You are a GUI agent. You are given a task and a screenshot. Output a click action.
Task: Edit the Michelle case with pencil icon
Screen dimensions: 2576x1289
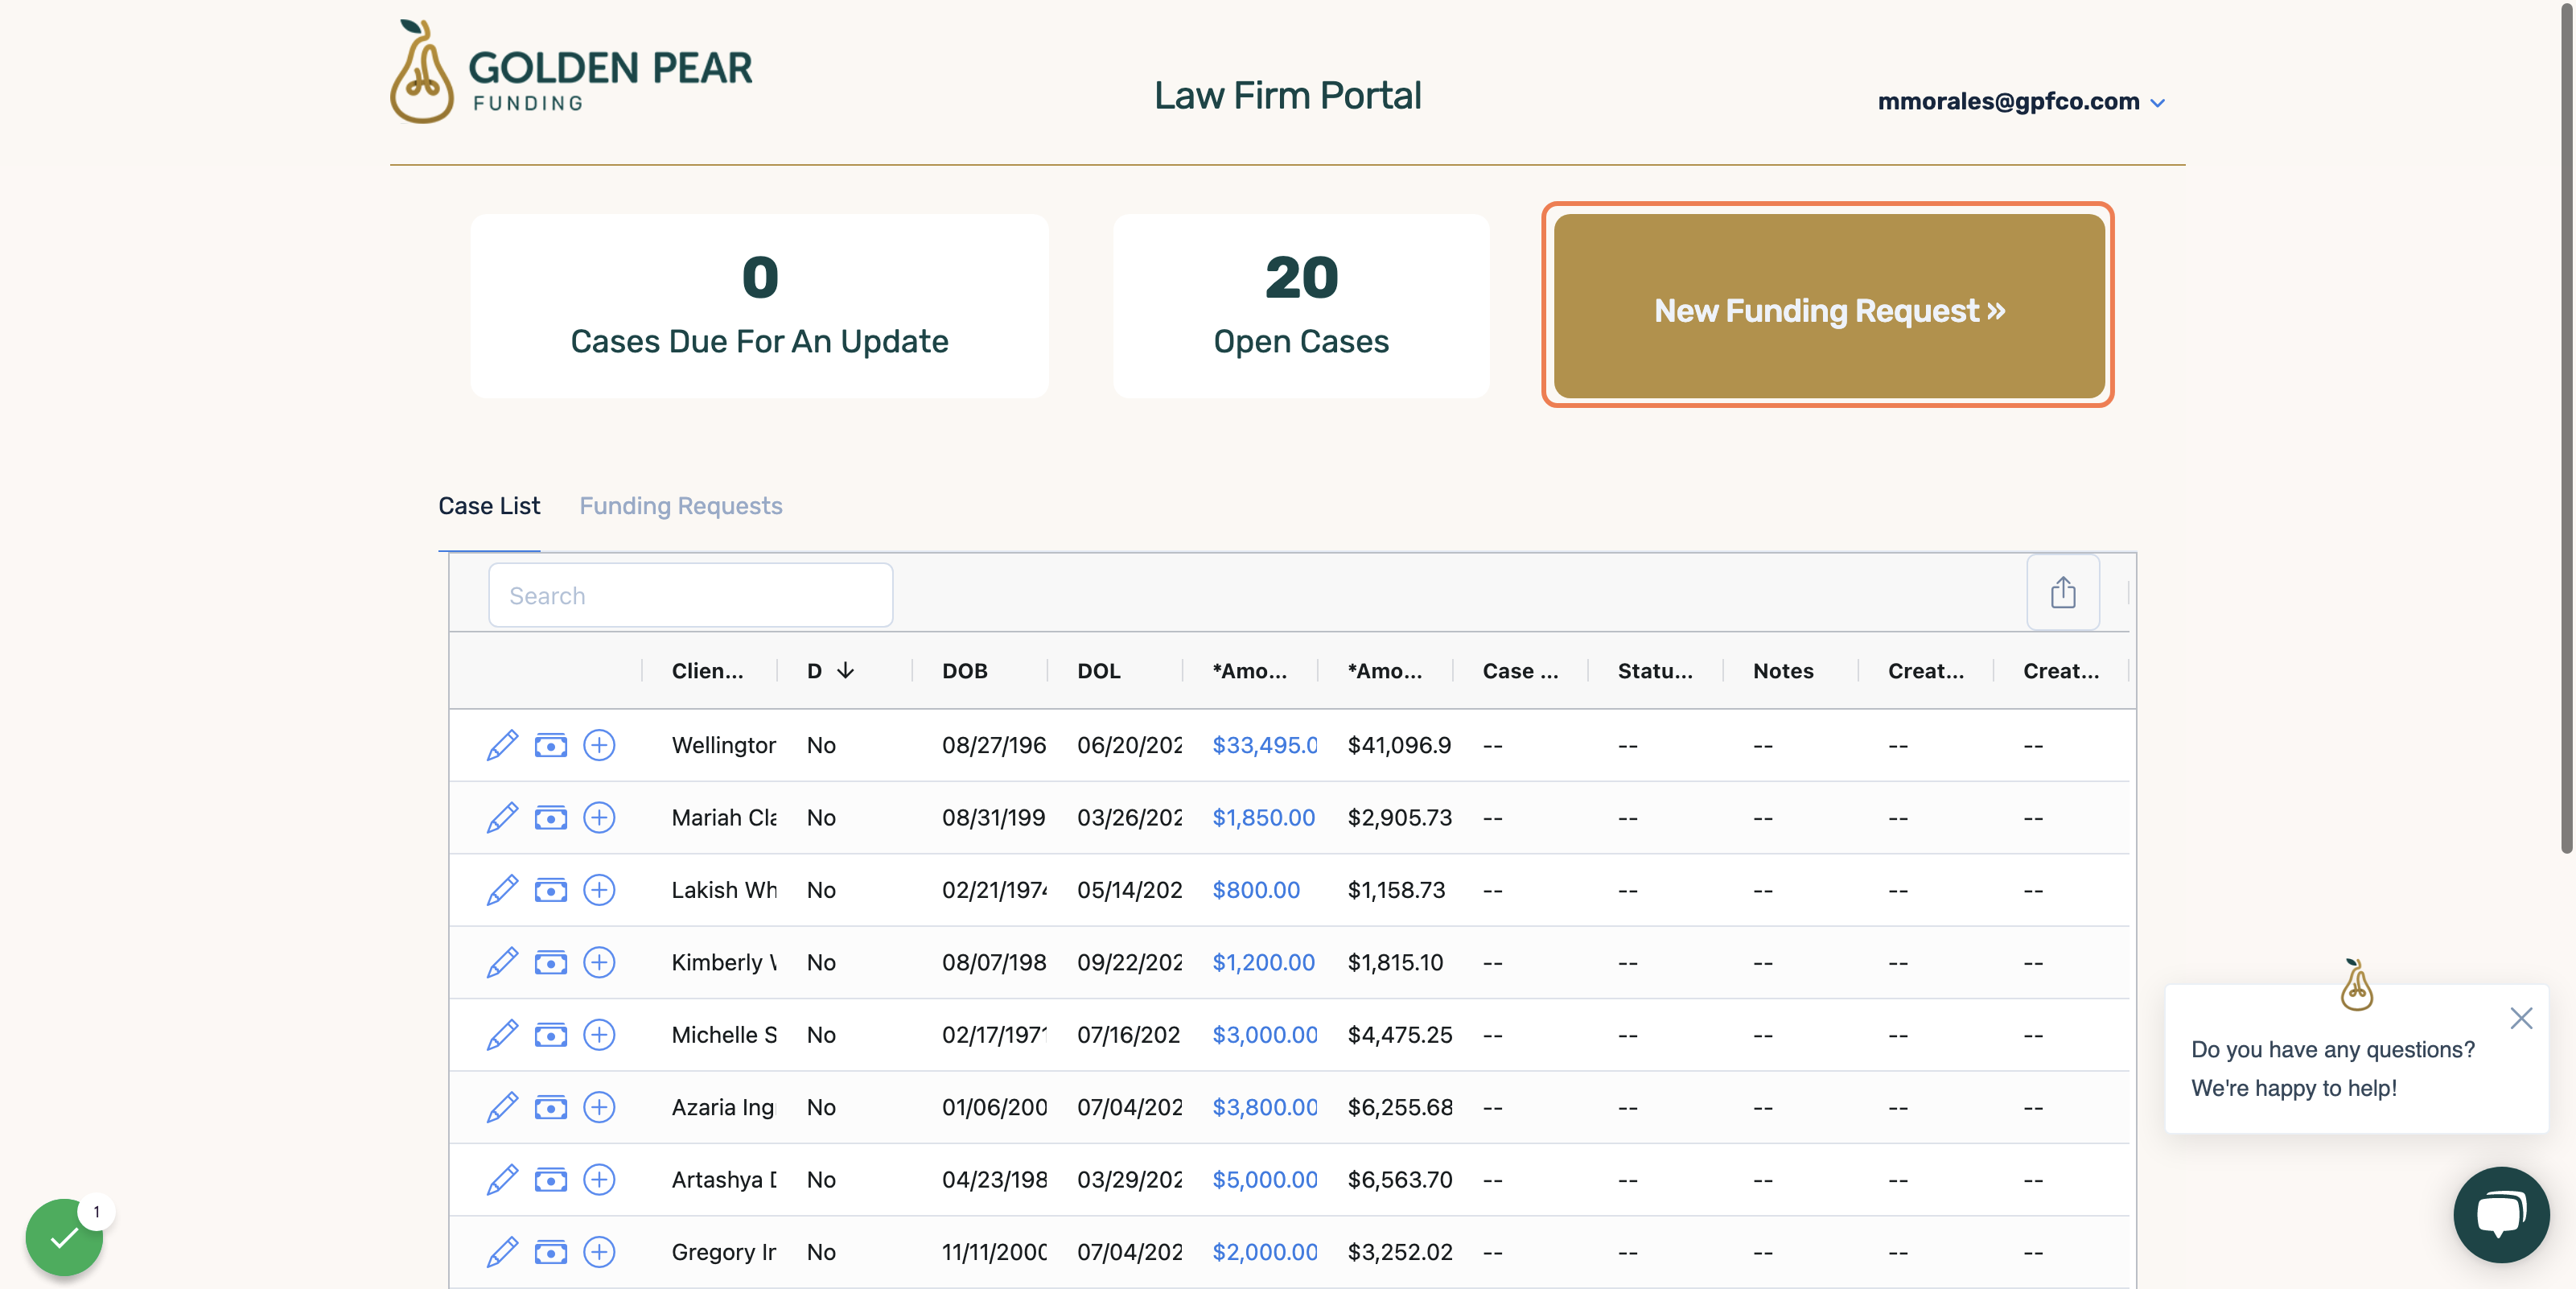coord(502,1035)
